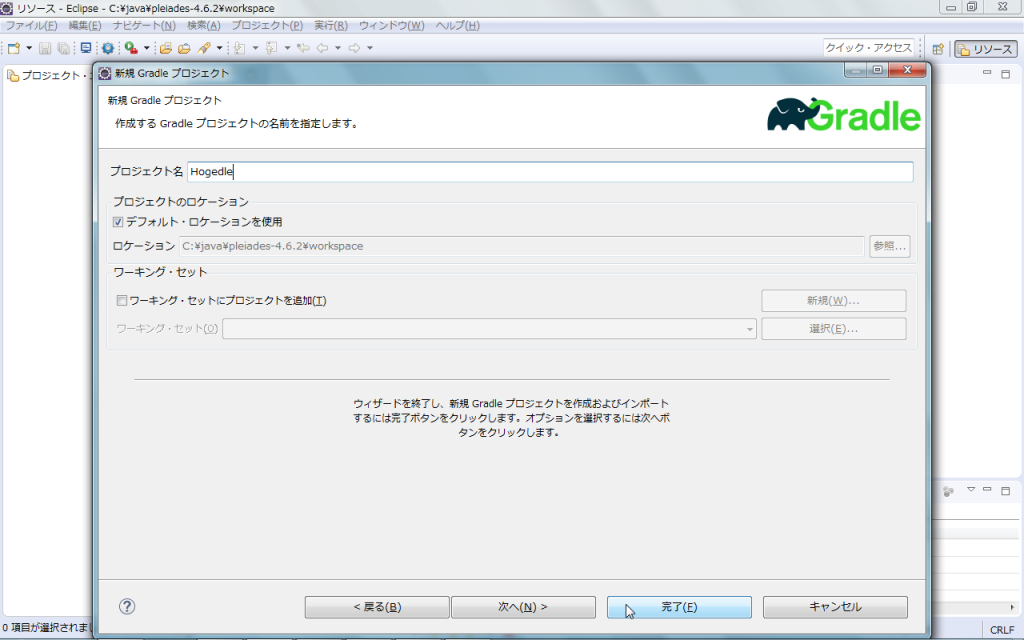Click the 次へ(N) > button
The image size is (1024, 640).
pyautogui.click(x=523, y=607)
